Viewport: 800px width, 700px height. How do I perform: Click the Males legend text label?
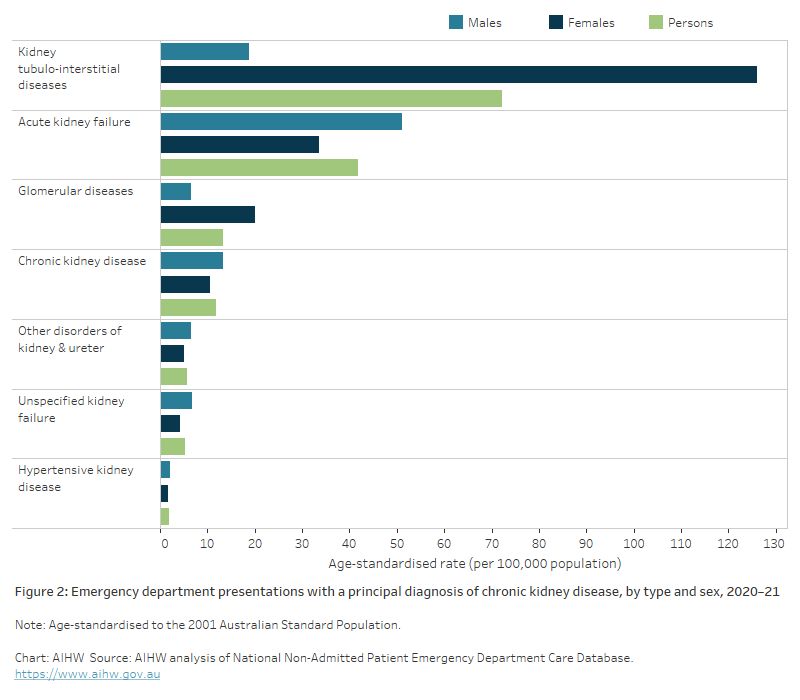click(x=484, y=23)
